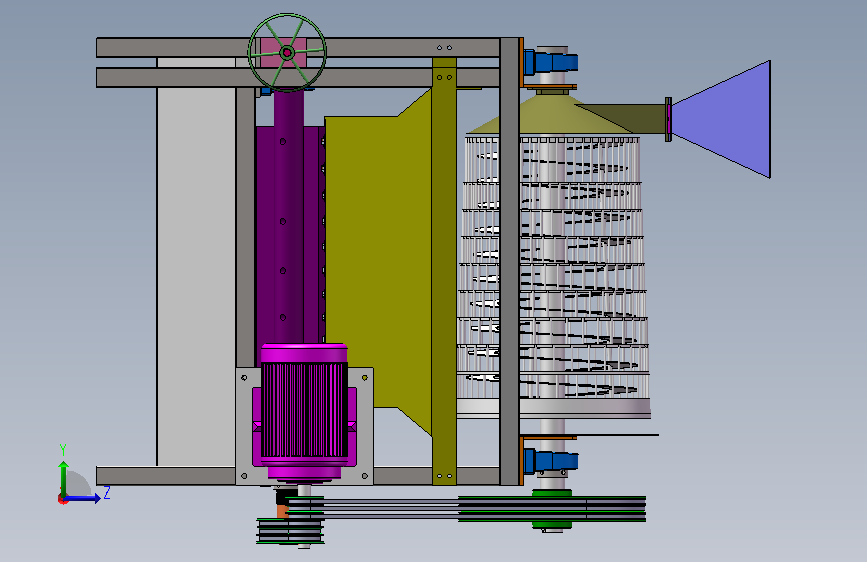The width and height of the screenshot is (867, 562).
Task: Click the blue Z axis arrow
Action: (83, 498)
